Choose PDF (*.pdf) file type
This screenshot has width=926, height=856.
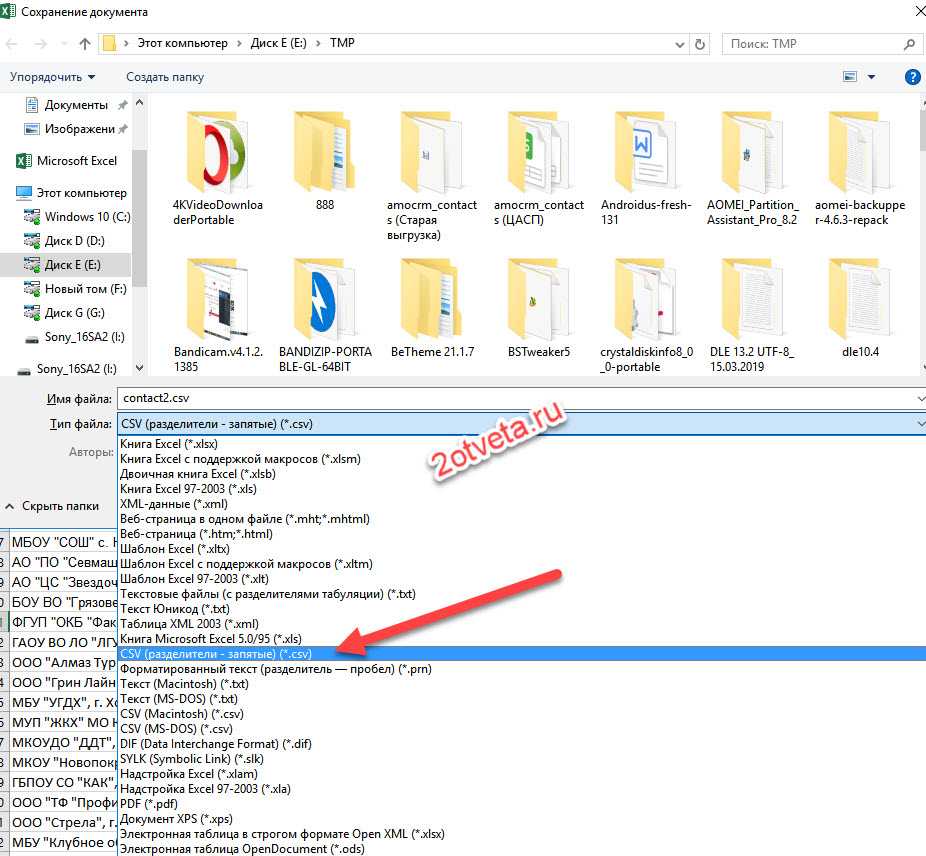click(x=522, y=804)
